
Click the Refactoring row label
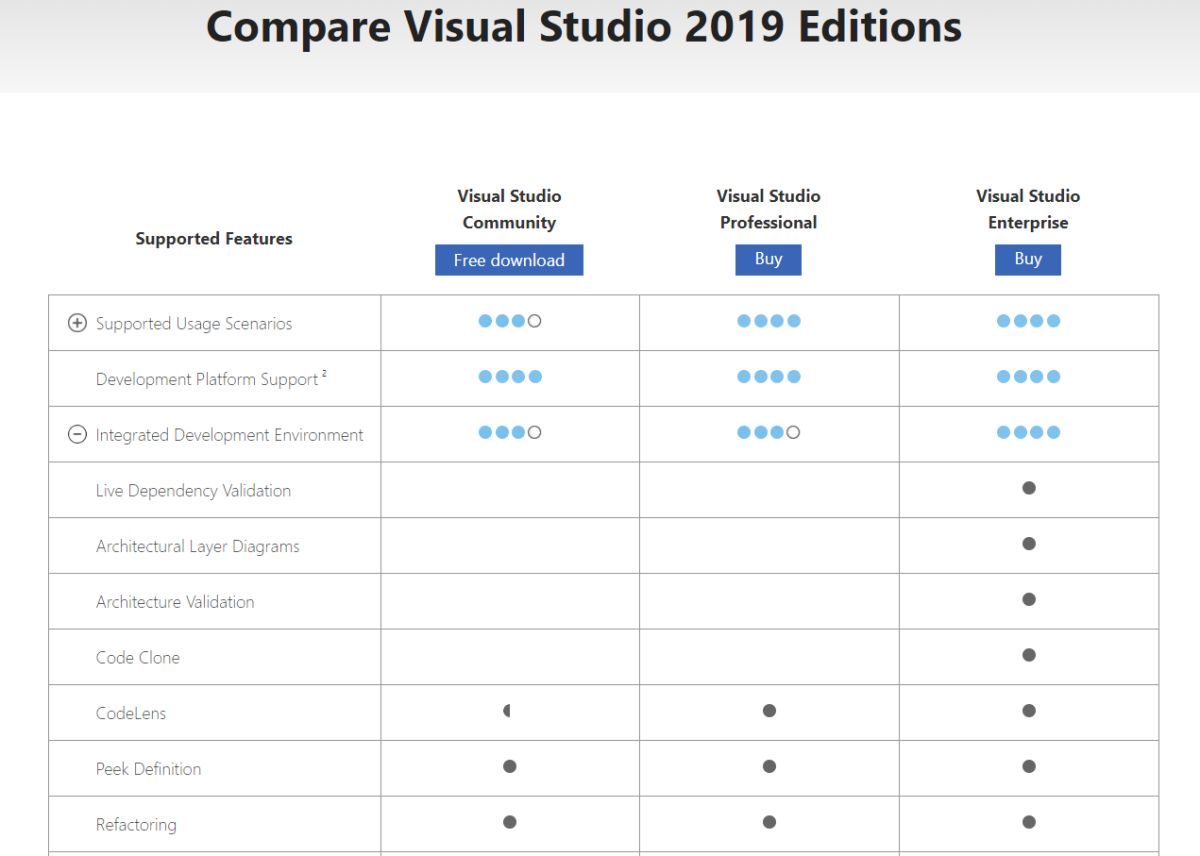click(136, 825)
